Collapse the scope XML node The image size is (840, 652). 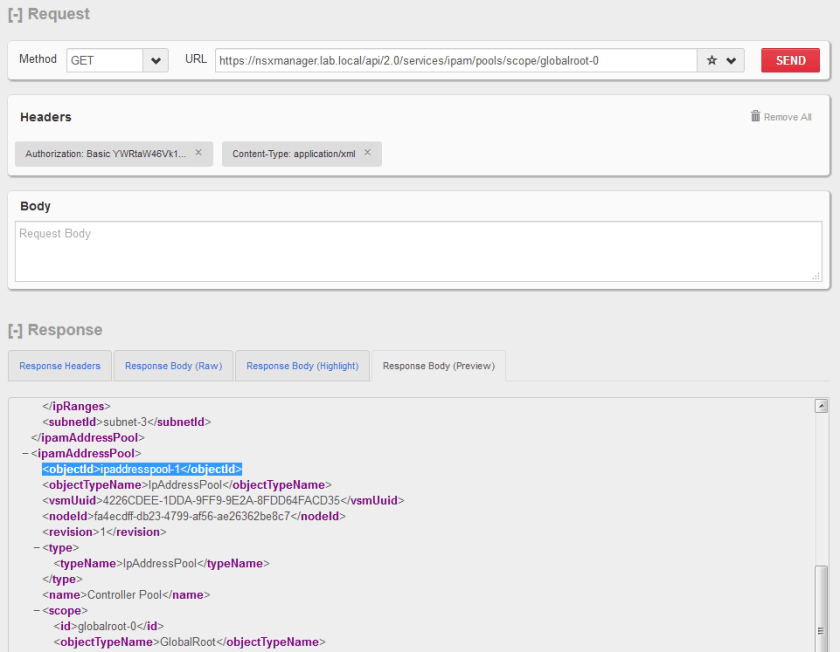tap(36, 610)
